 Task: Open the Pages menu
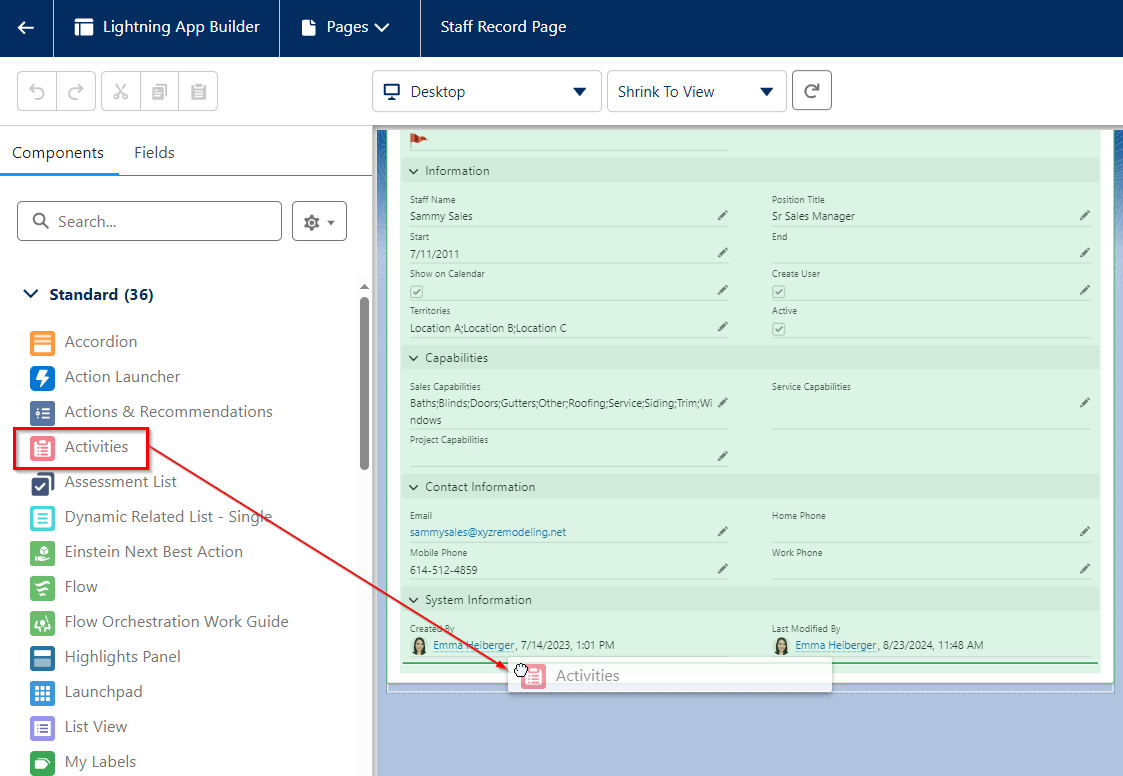(x=349, y=27)
